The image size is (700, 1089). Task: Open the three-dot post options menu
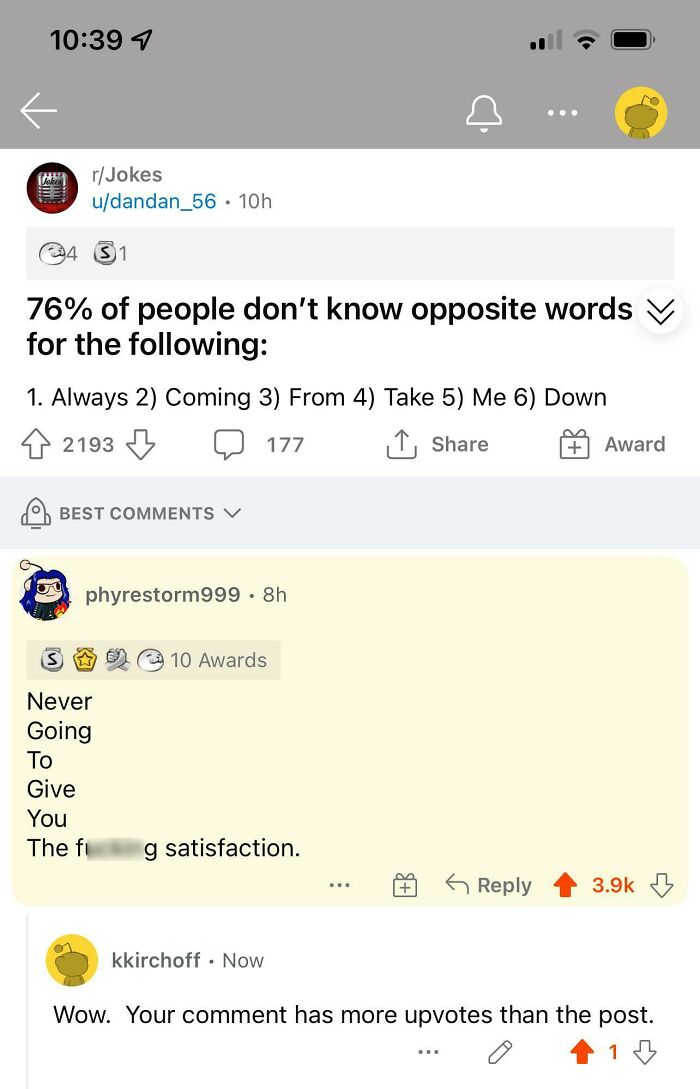(x=562, y=113)
